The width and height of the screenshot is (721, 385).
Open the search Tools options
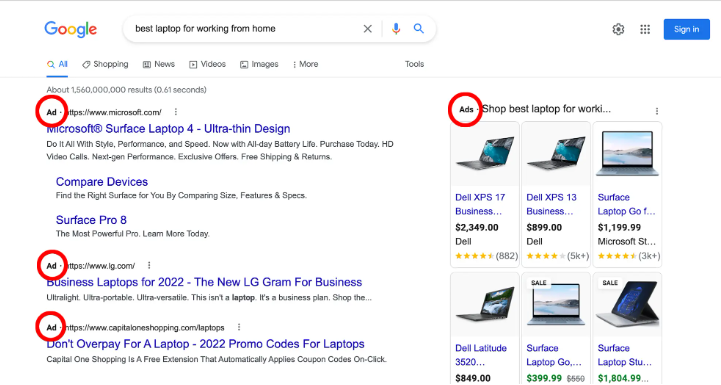click(x=414, y=64)
